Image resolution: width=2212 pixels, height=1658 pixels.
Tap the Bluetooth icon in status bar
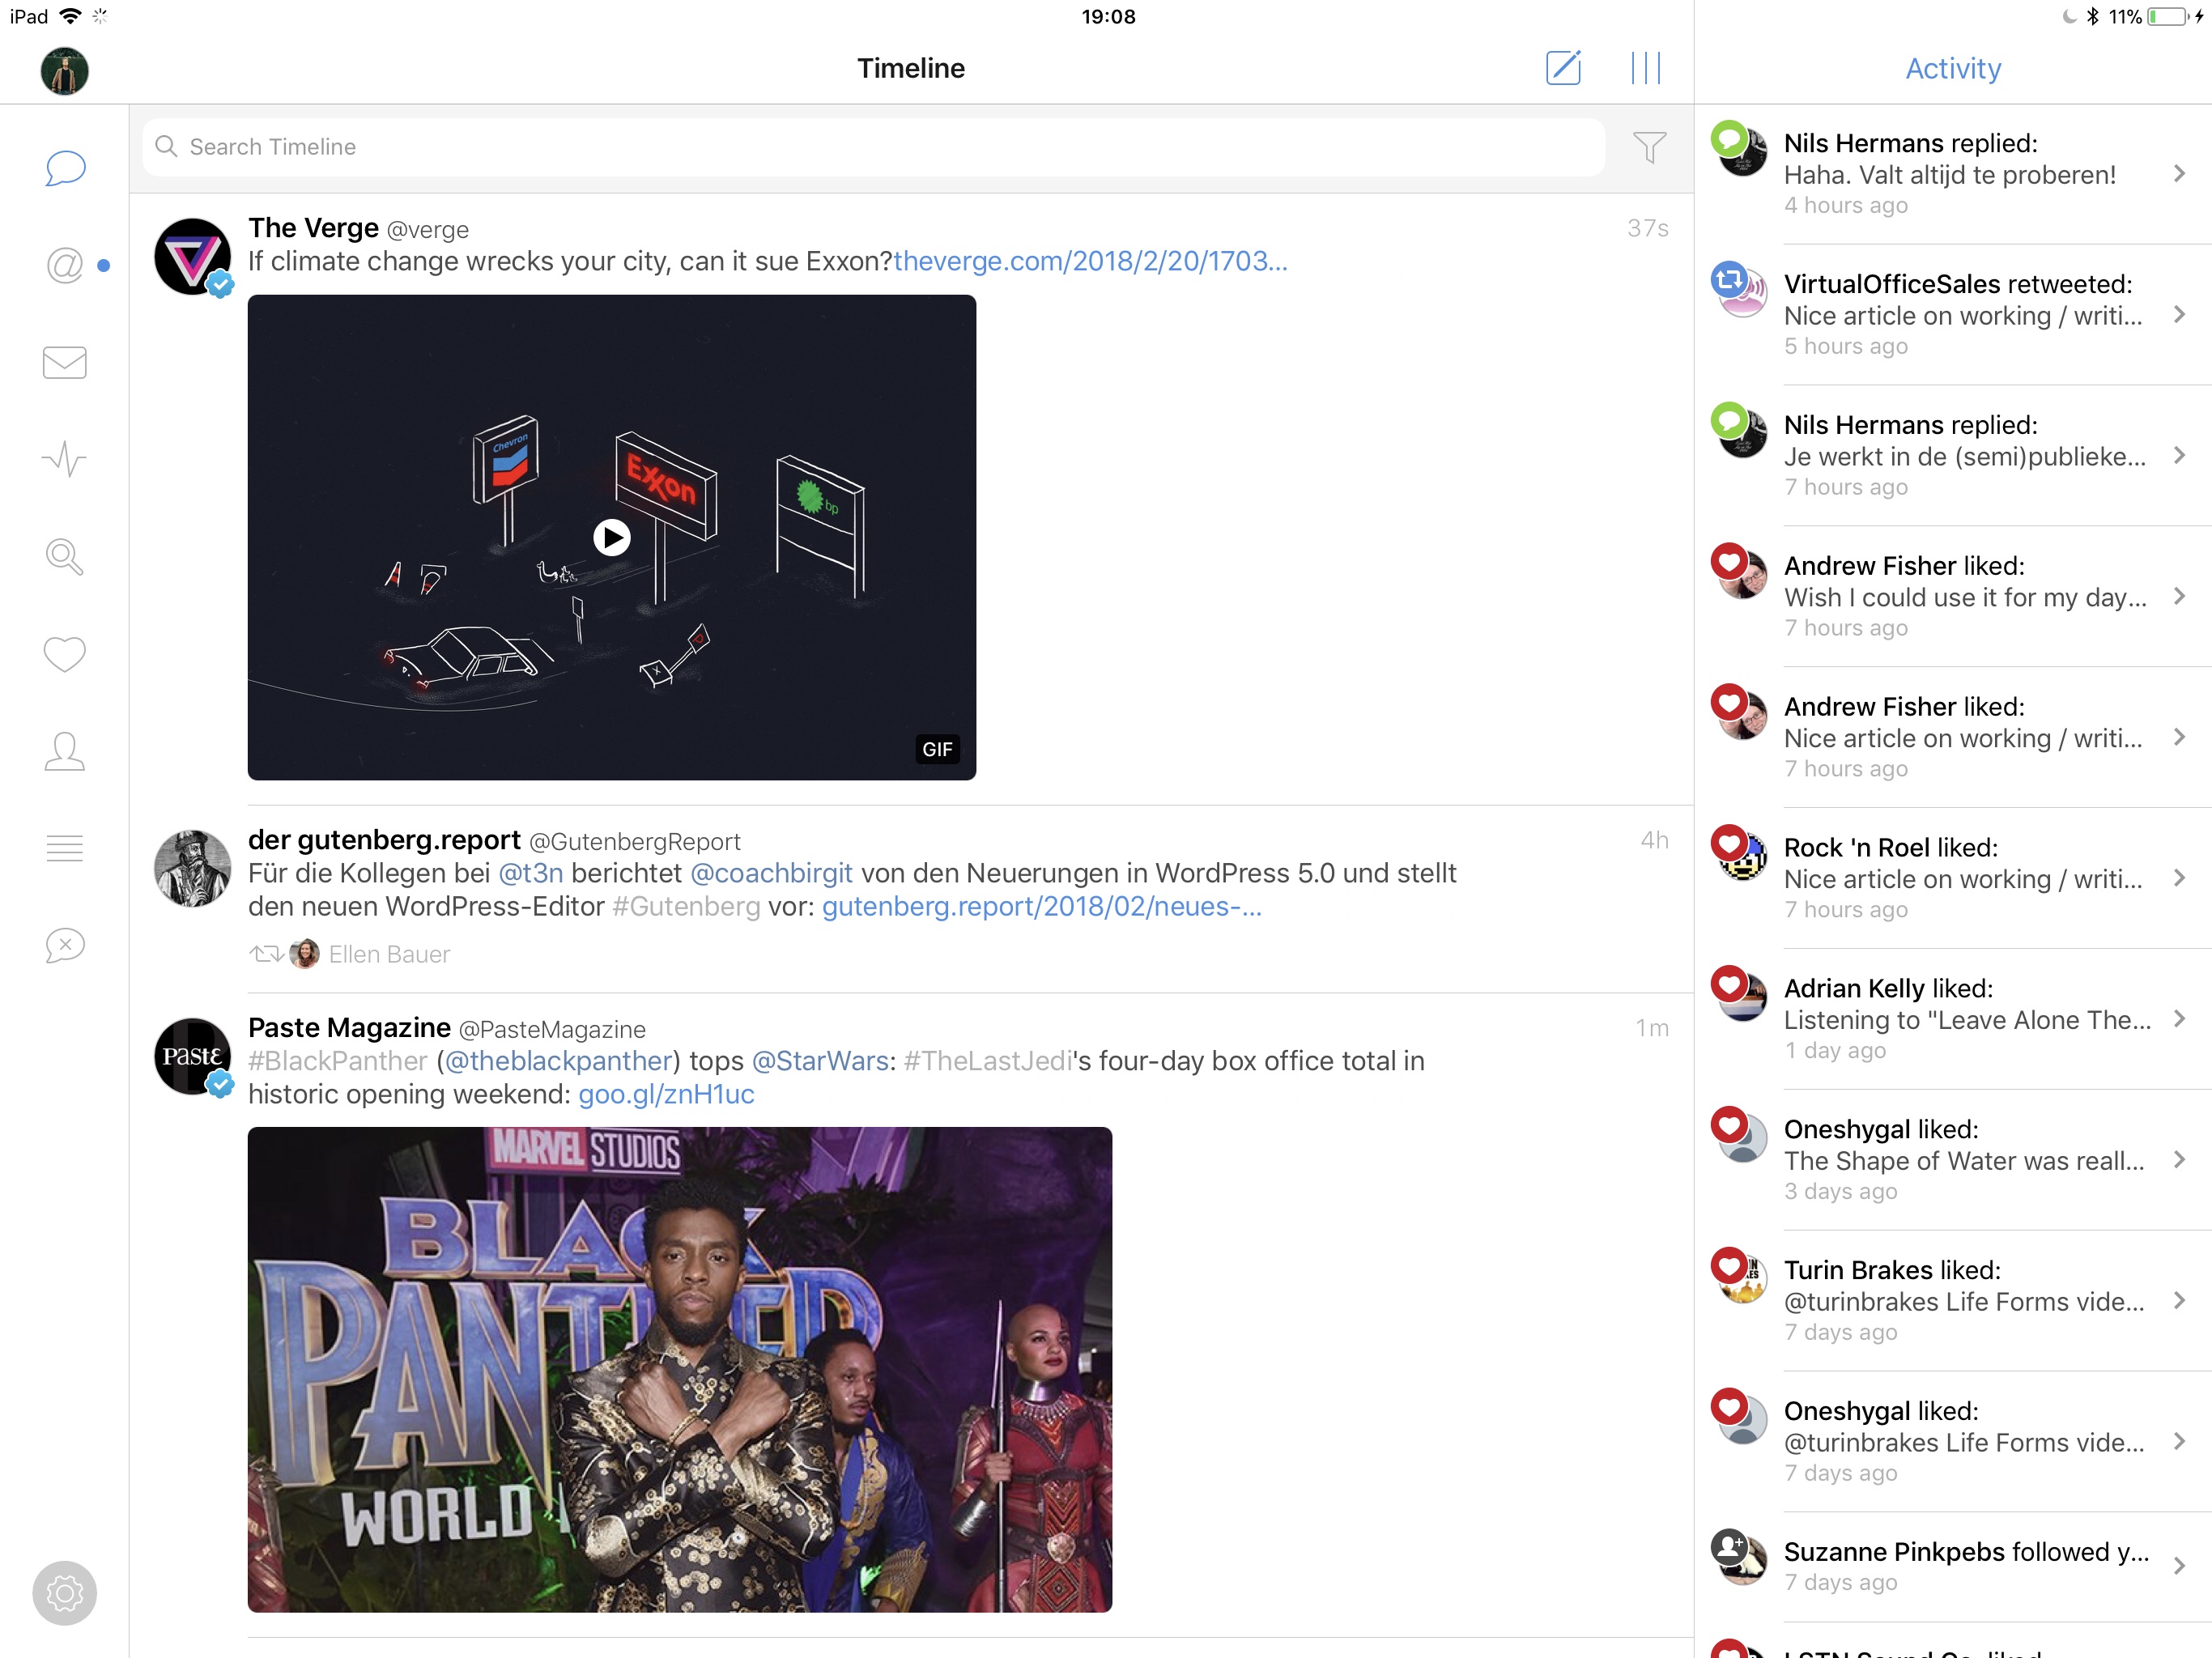(2092, 16)
